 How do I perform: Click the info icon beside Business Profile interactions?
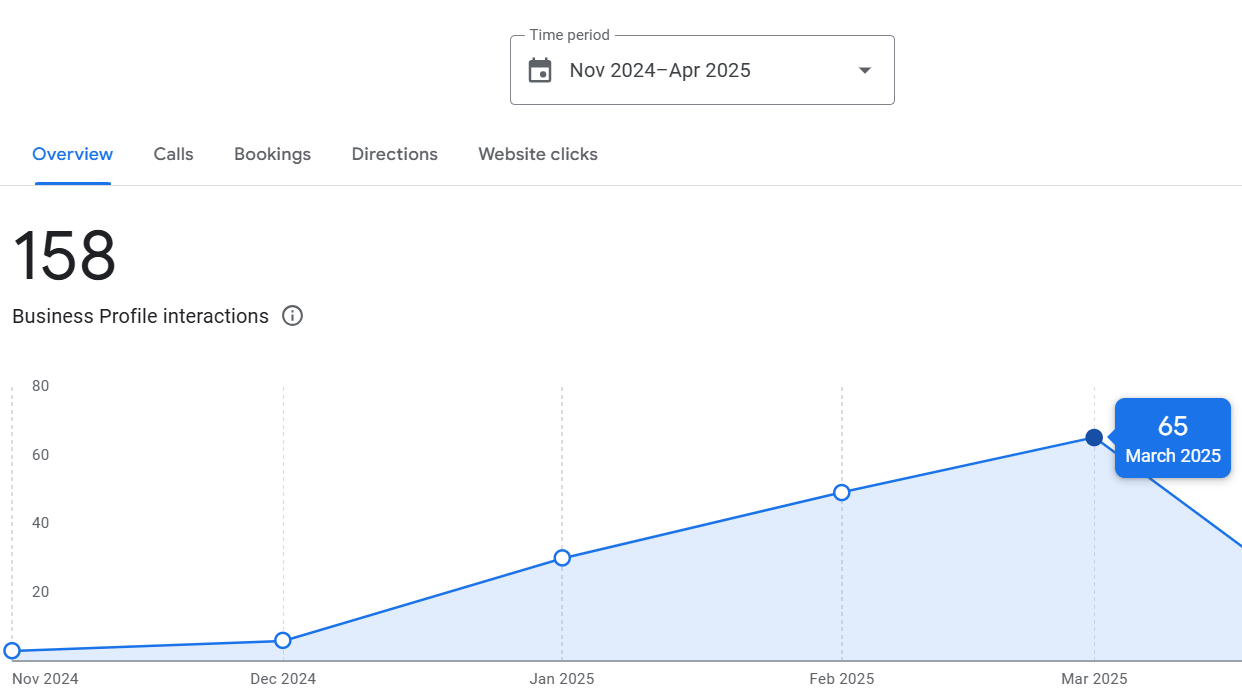tap(292, 316)
